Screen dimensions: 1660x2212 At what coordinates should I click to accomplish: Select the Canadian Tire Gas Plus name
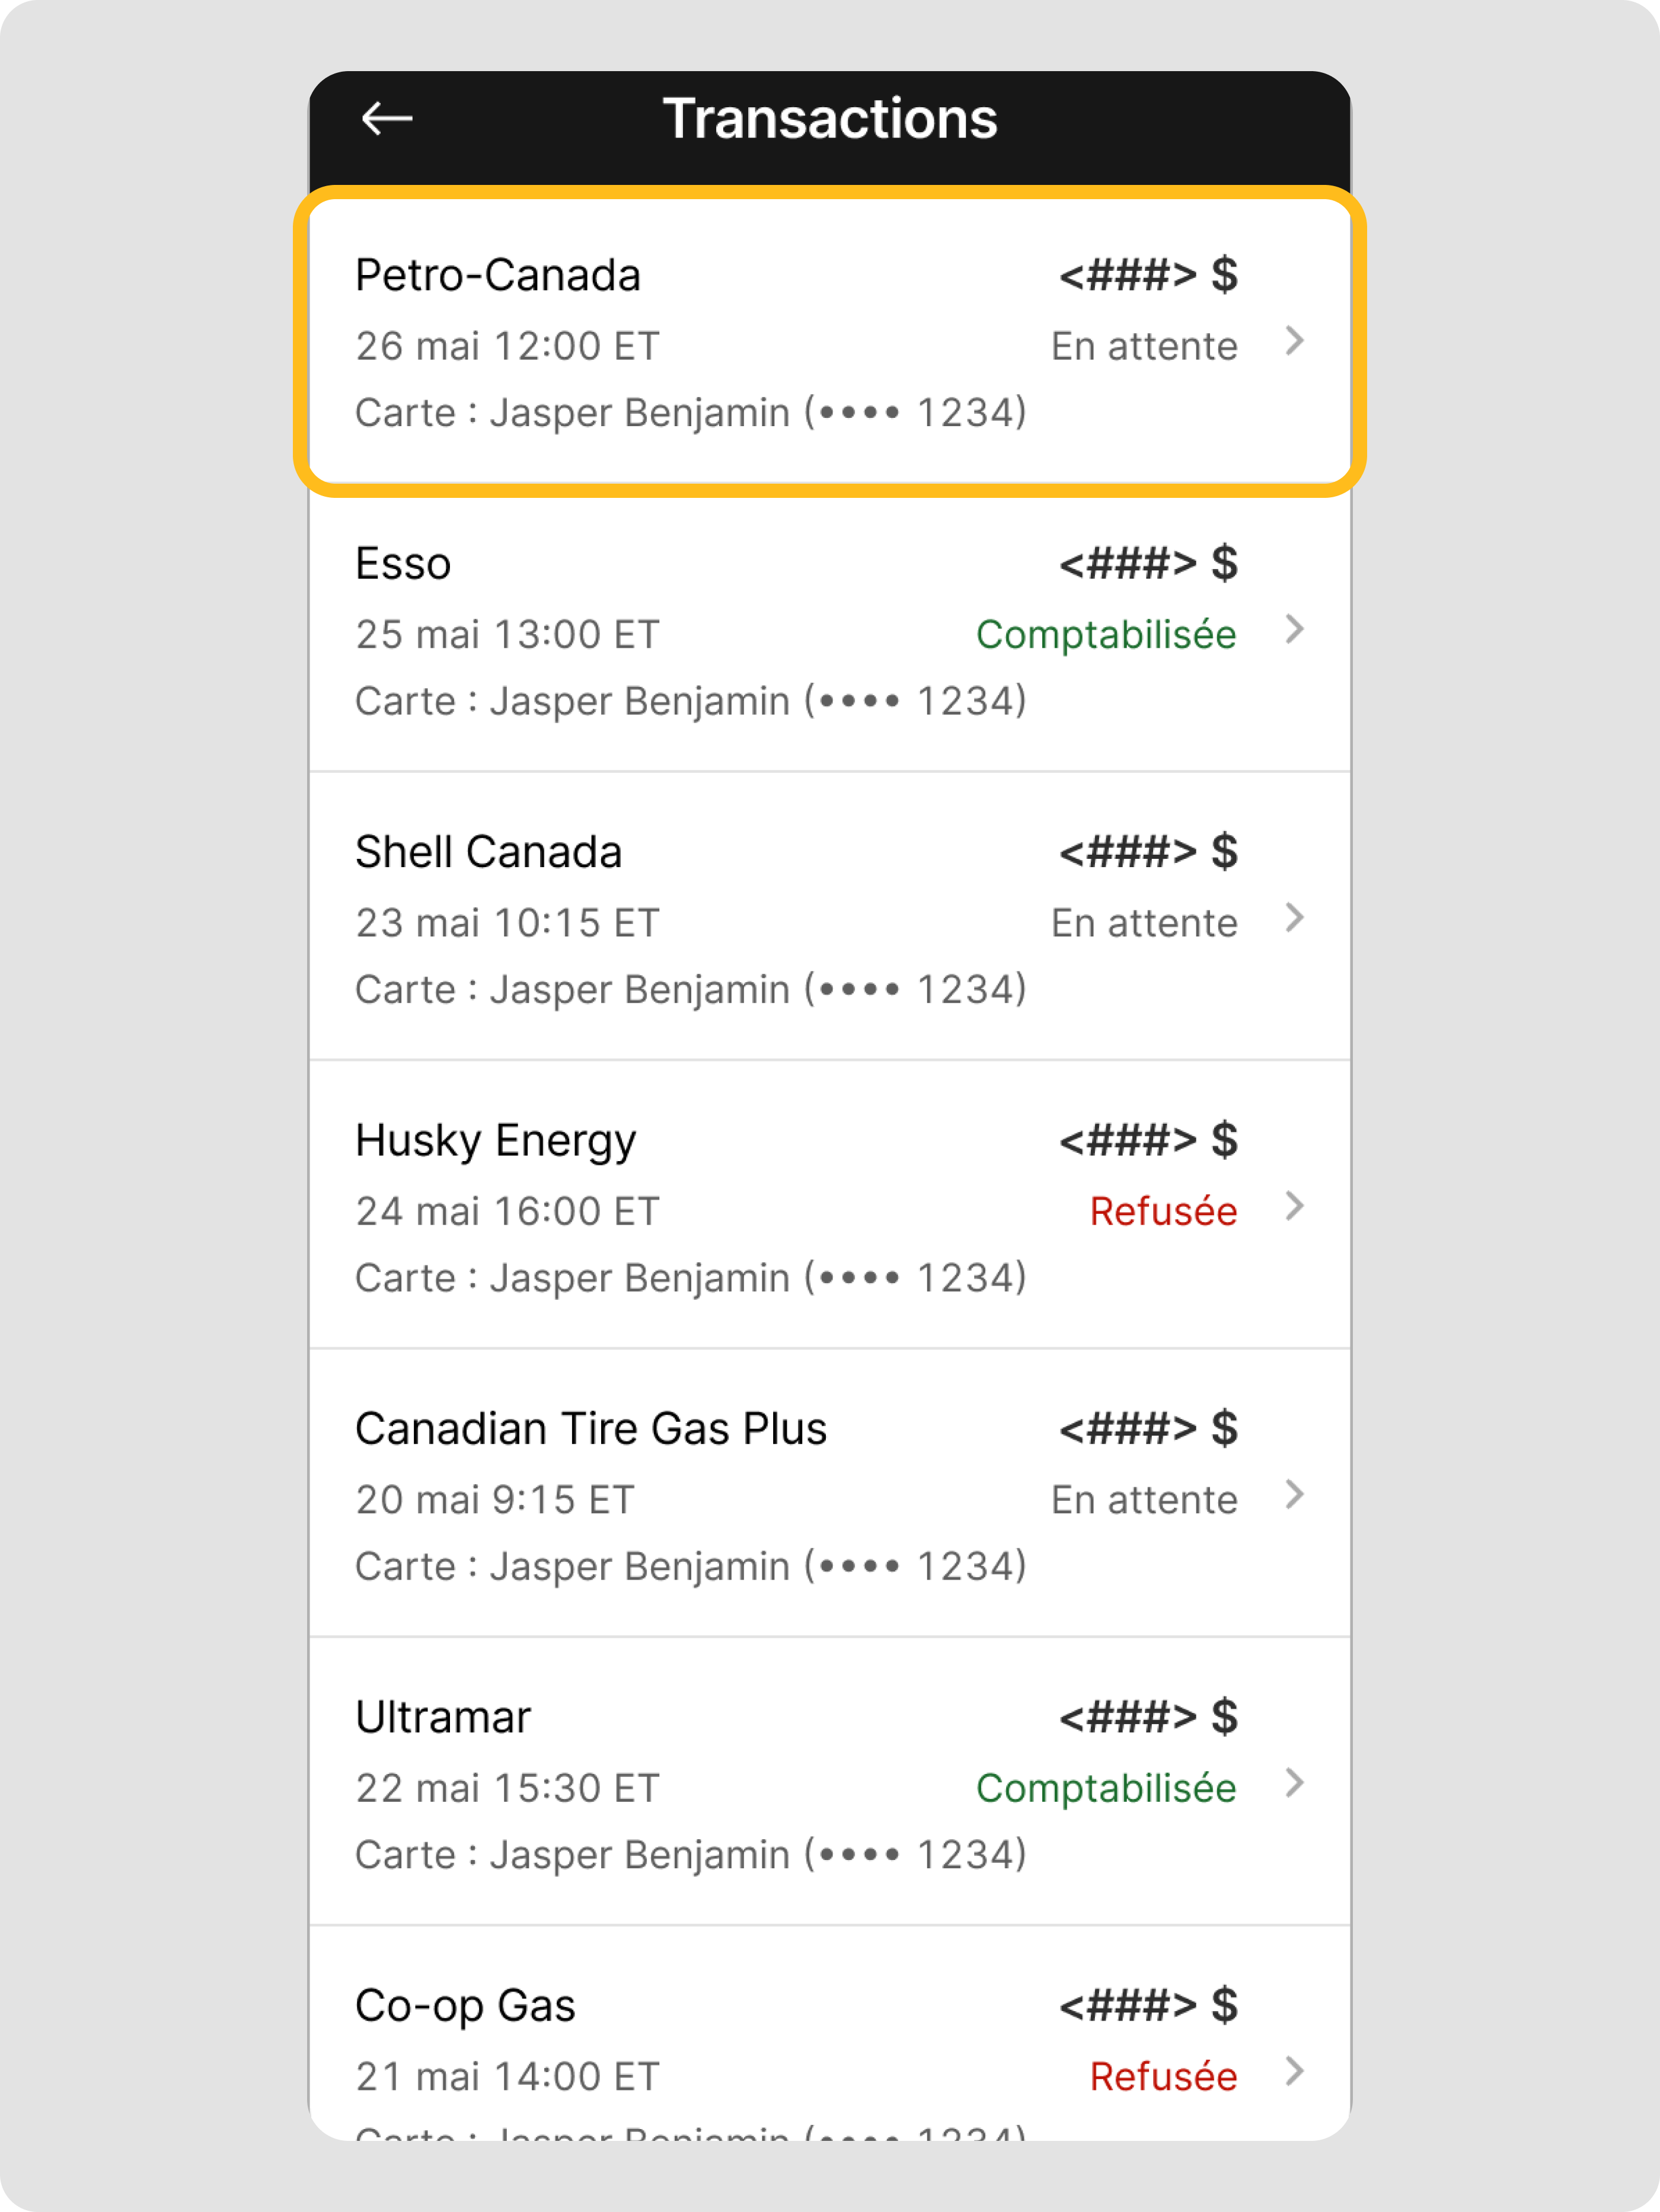coord(591,1428)
